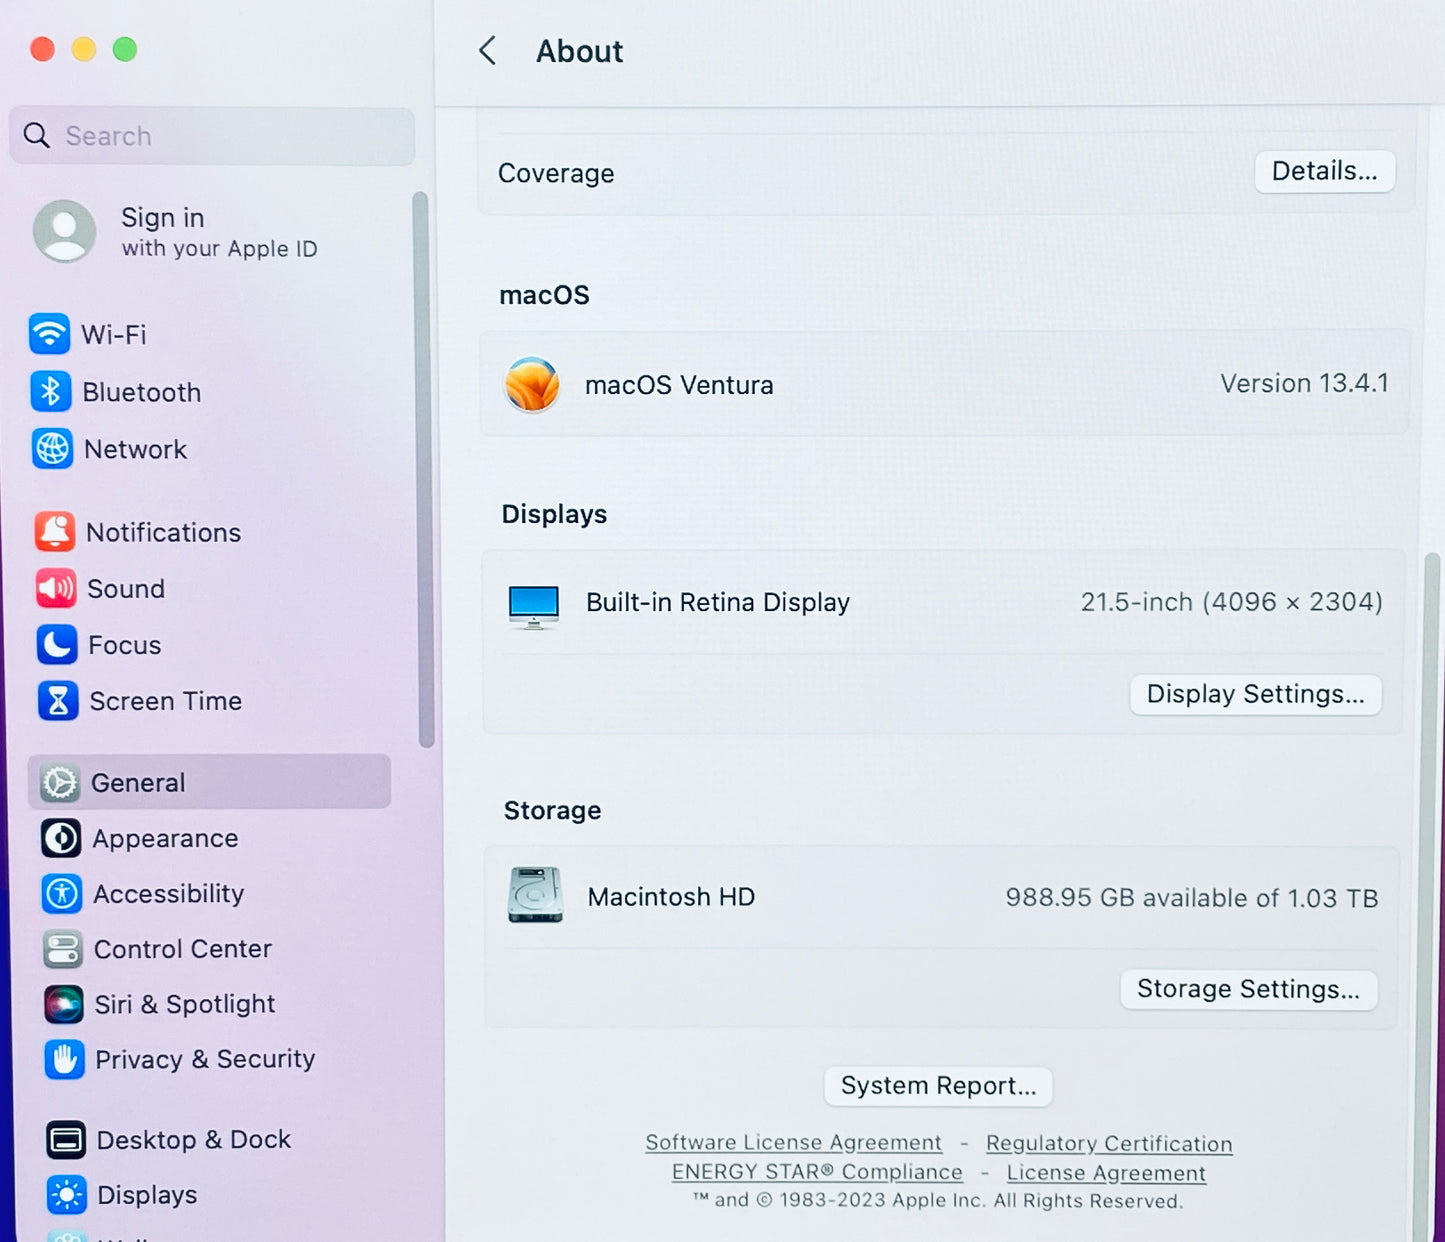This screenshot has width=1445, height=1242.
Task: Click the Coverage label text
Action: coord(556,173)
